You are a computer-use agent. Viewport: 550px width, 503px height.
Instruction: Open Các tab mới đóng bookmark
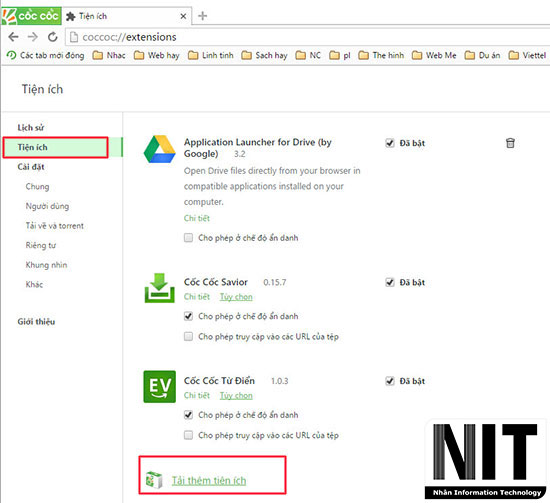coord(46,55)
